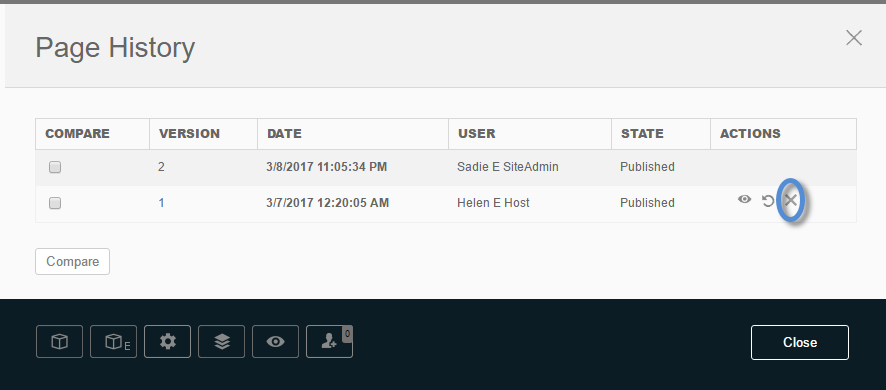Restore version 1 using the rollback arrow icon

(767, 201)
